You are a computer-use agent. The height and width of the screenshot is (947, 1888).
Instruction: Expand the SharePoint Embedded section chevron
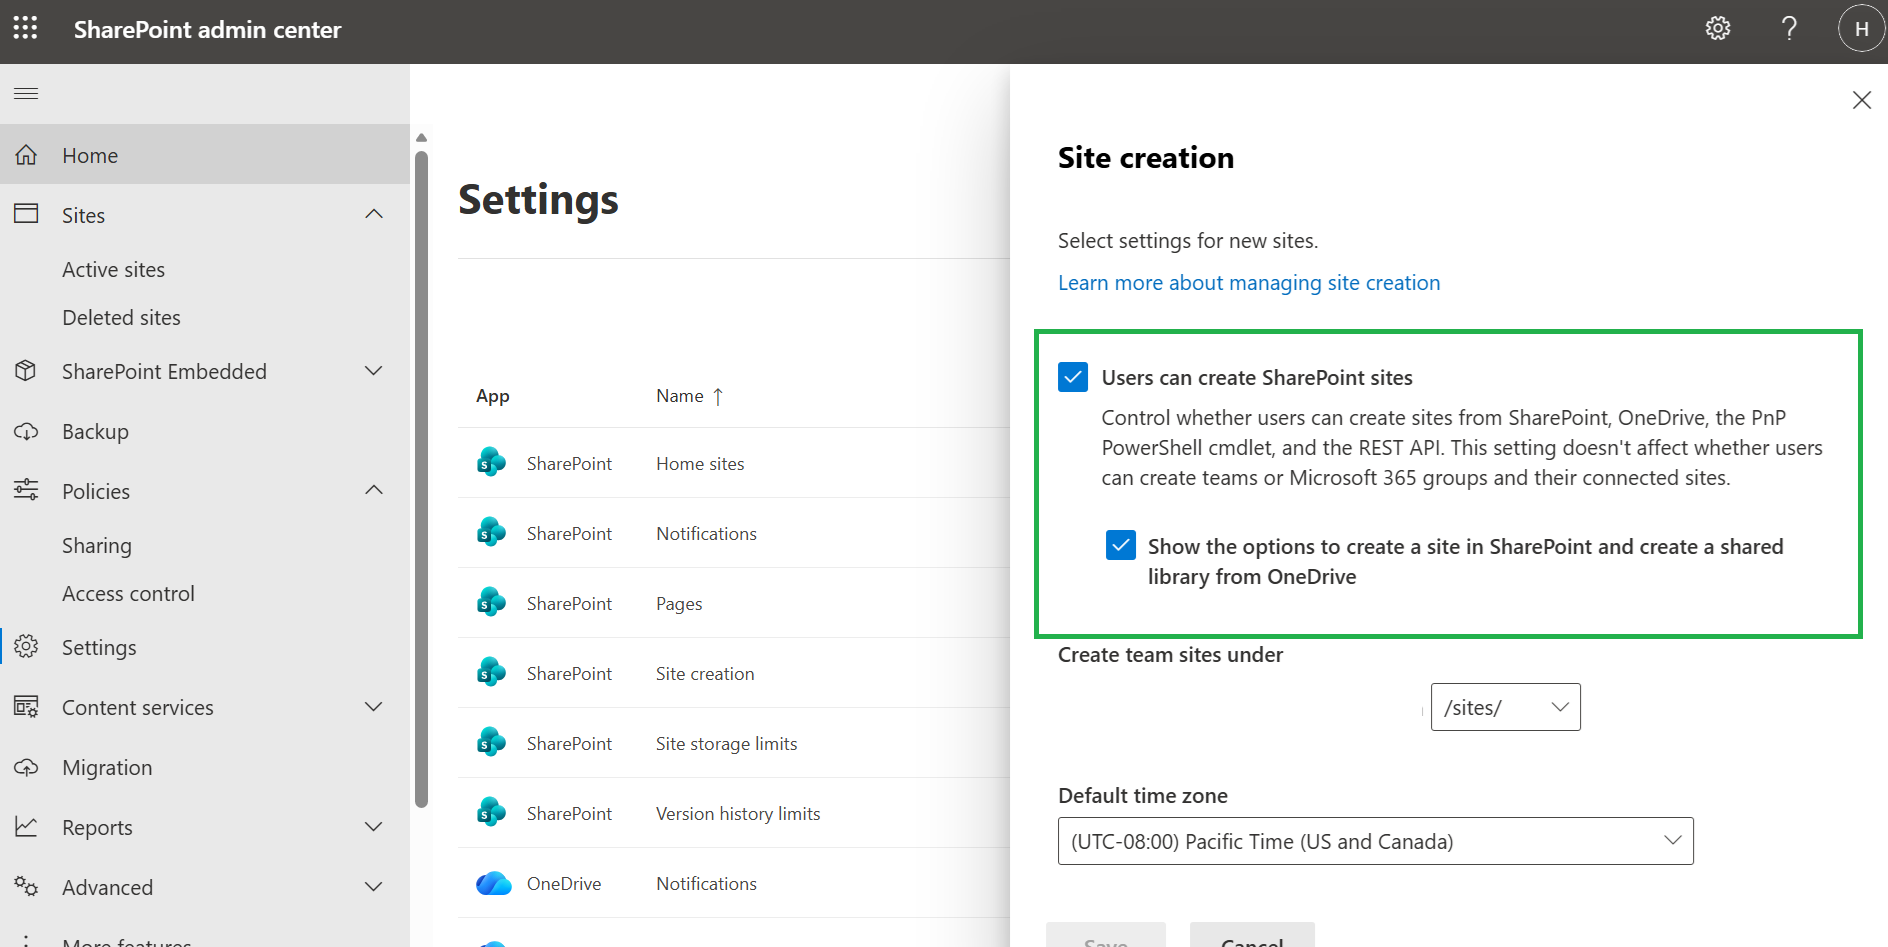(374, 371)
